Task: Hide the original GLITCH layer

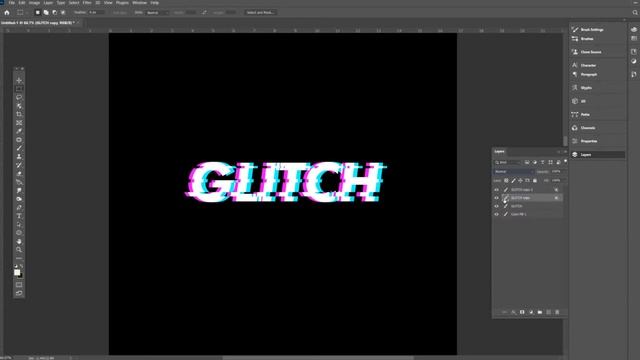Action: point(496,206)
